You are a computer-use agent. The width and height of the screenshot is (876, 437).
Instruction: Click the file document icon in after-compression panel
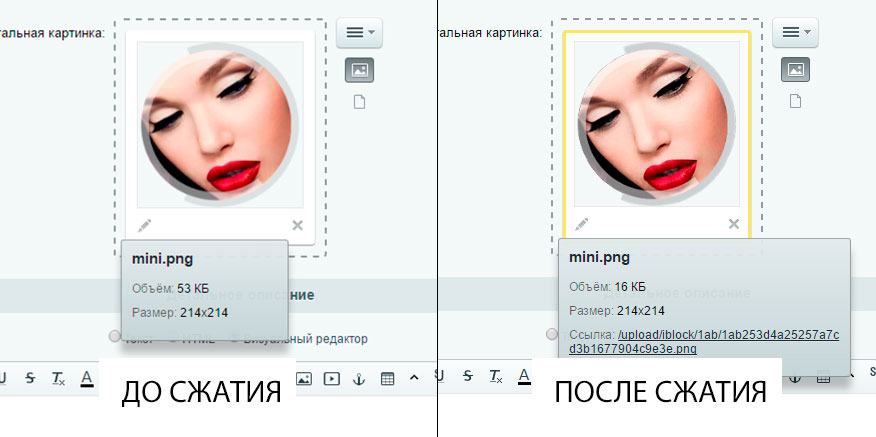(795, 102)
